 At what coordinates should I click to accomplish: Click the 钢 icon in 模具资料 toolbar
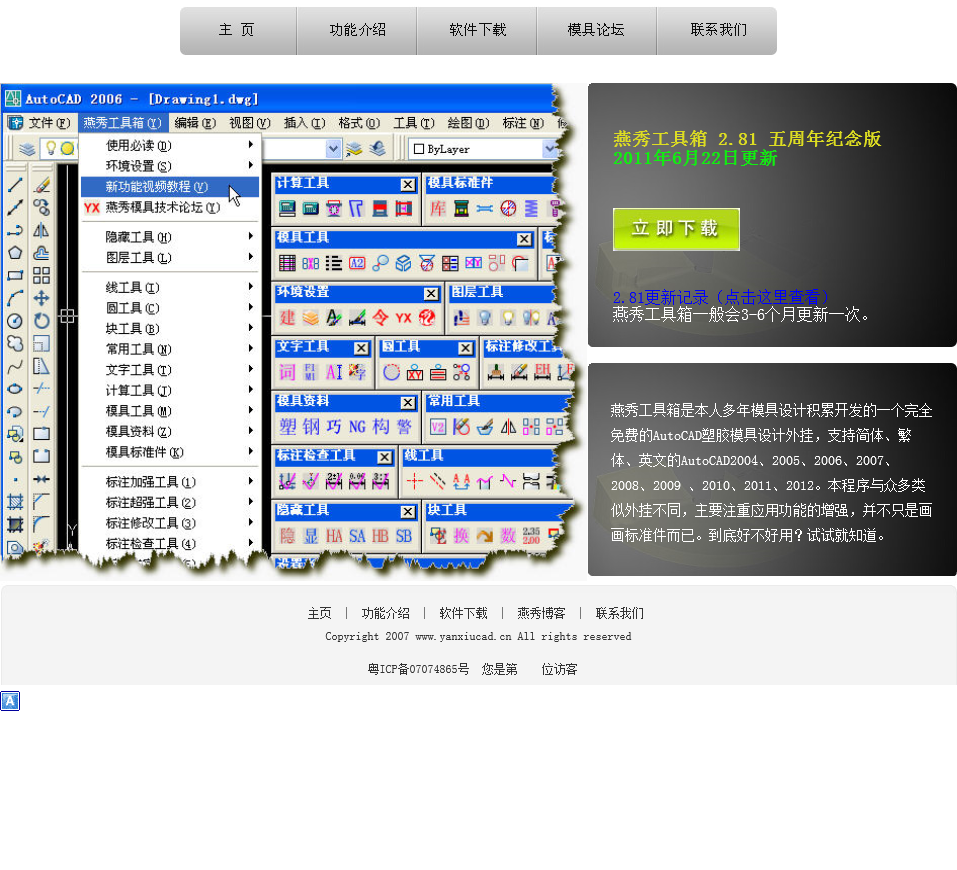tap(311, 426)
